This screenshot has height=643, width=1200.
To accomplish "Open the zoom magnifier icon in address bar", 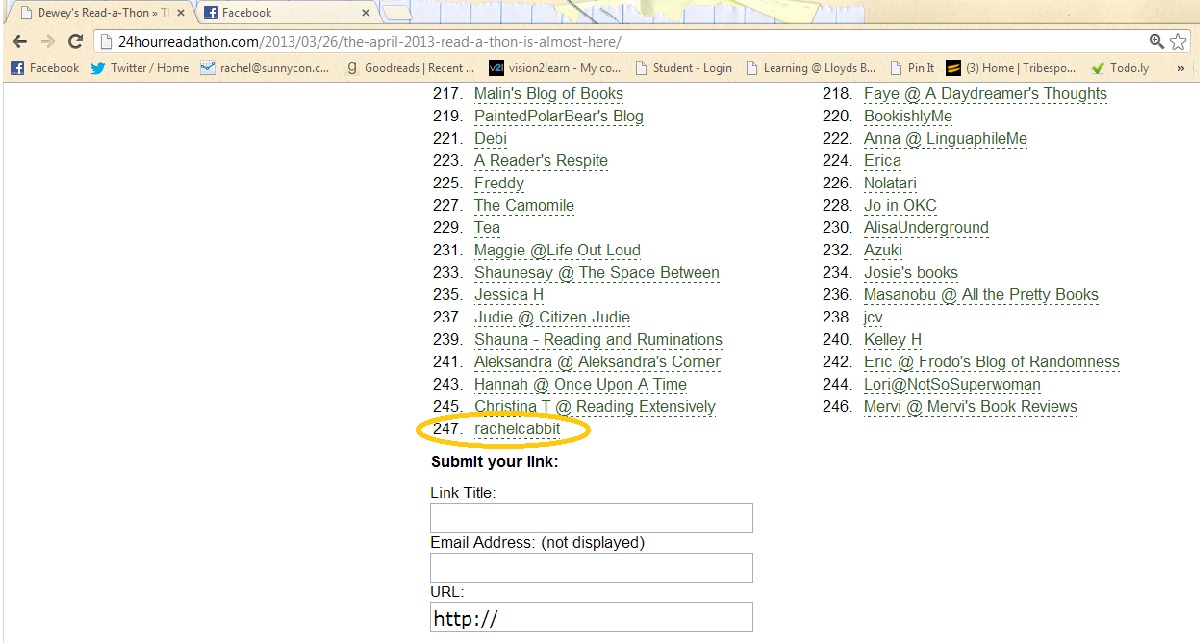I will [1157, 41].
